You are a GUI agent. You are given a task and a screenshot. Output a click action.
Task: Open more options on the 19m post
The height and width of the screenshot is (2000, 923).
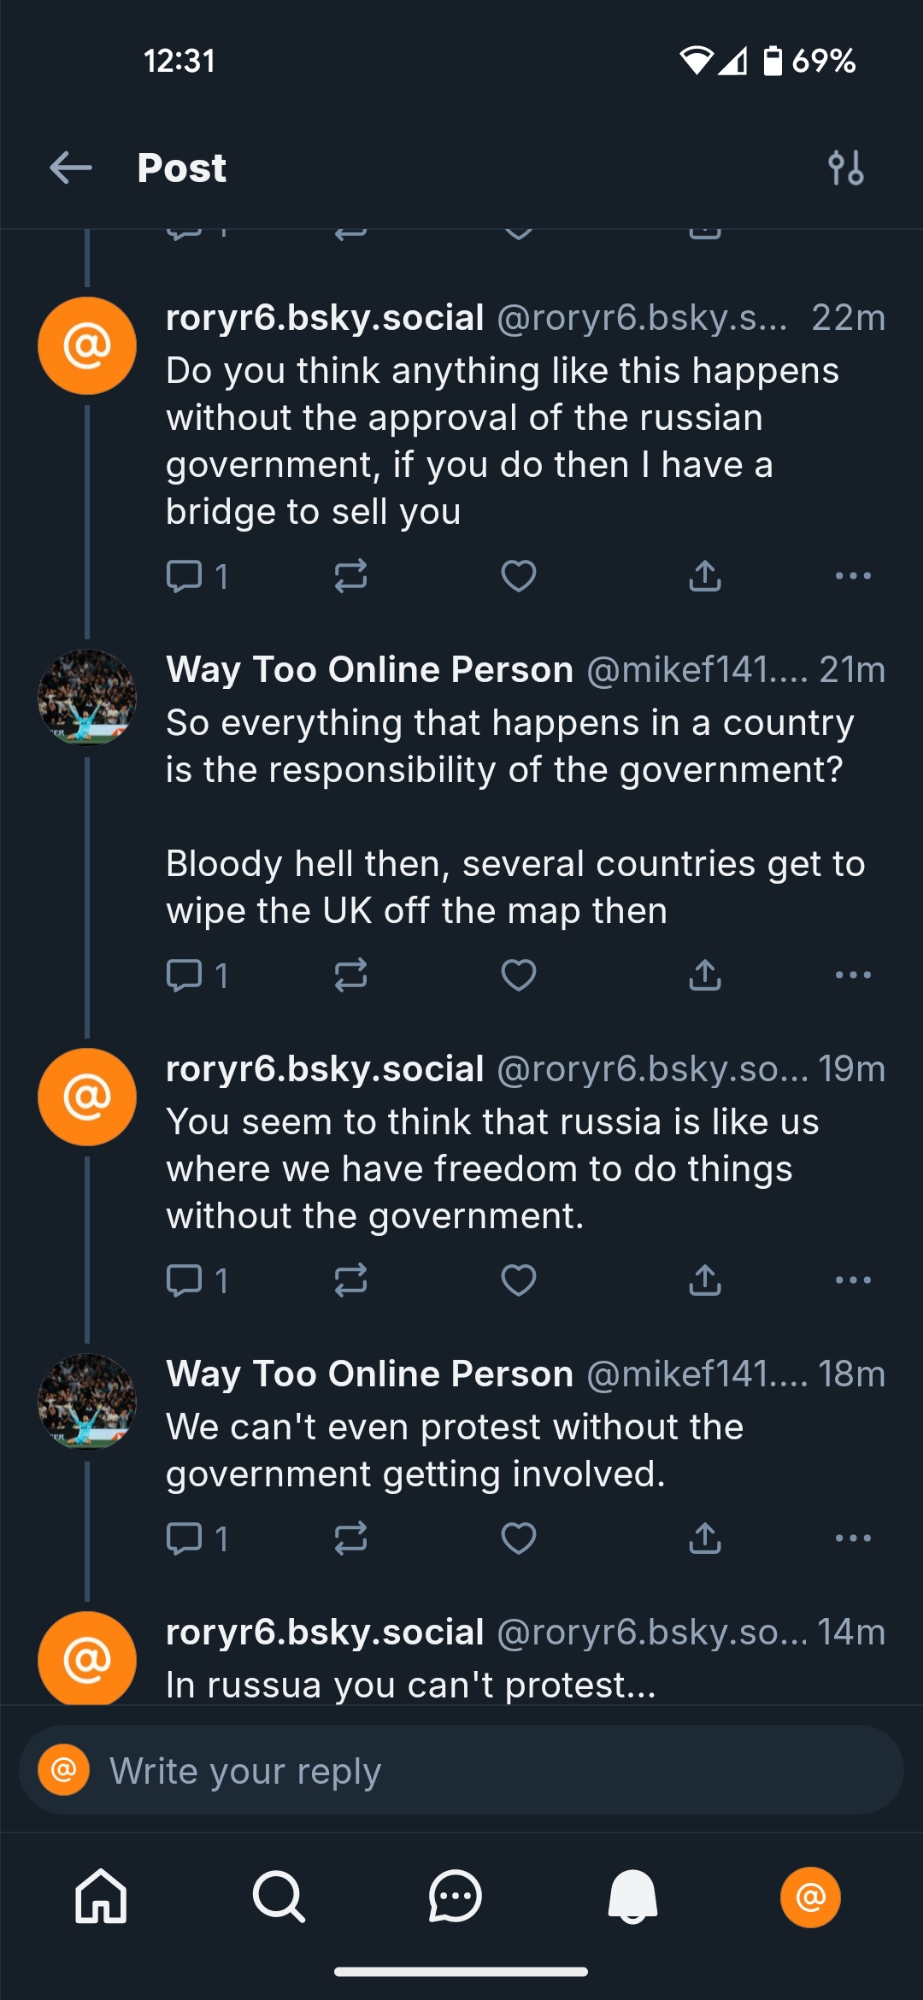852,1280
